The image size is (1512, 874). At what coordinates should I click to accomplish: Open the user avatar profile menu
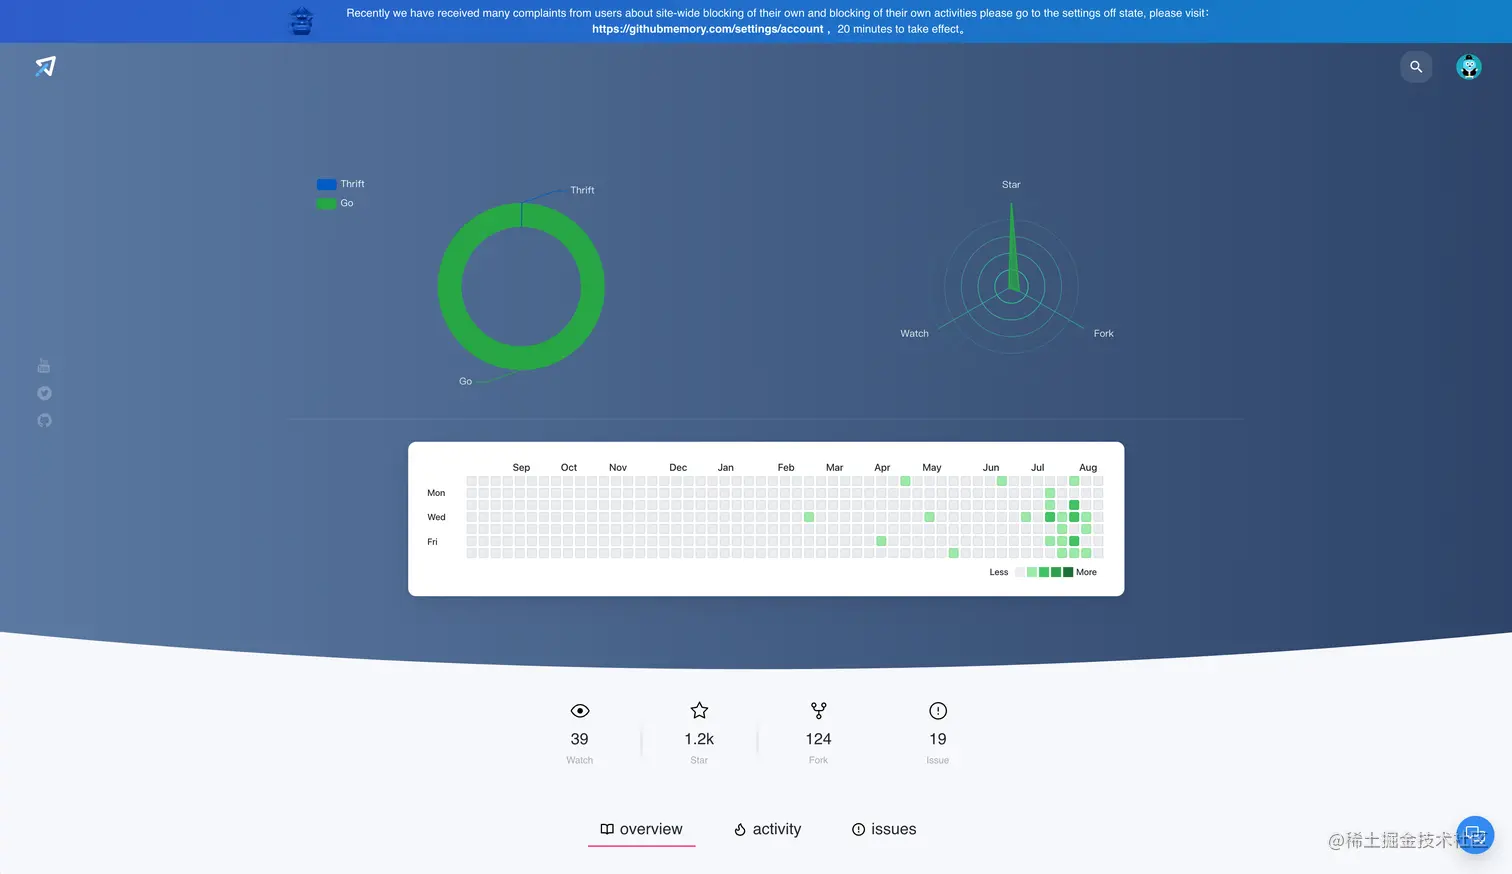click(1468, 67)
